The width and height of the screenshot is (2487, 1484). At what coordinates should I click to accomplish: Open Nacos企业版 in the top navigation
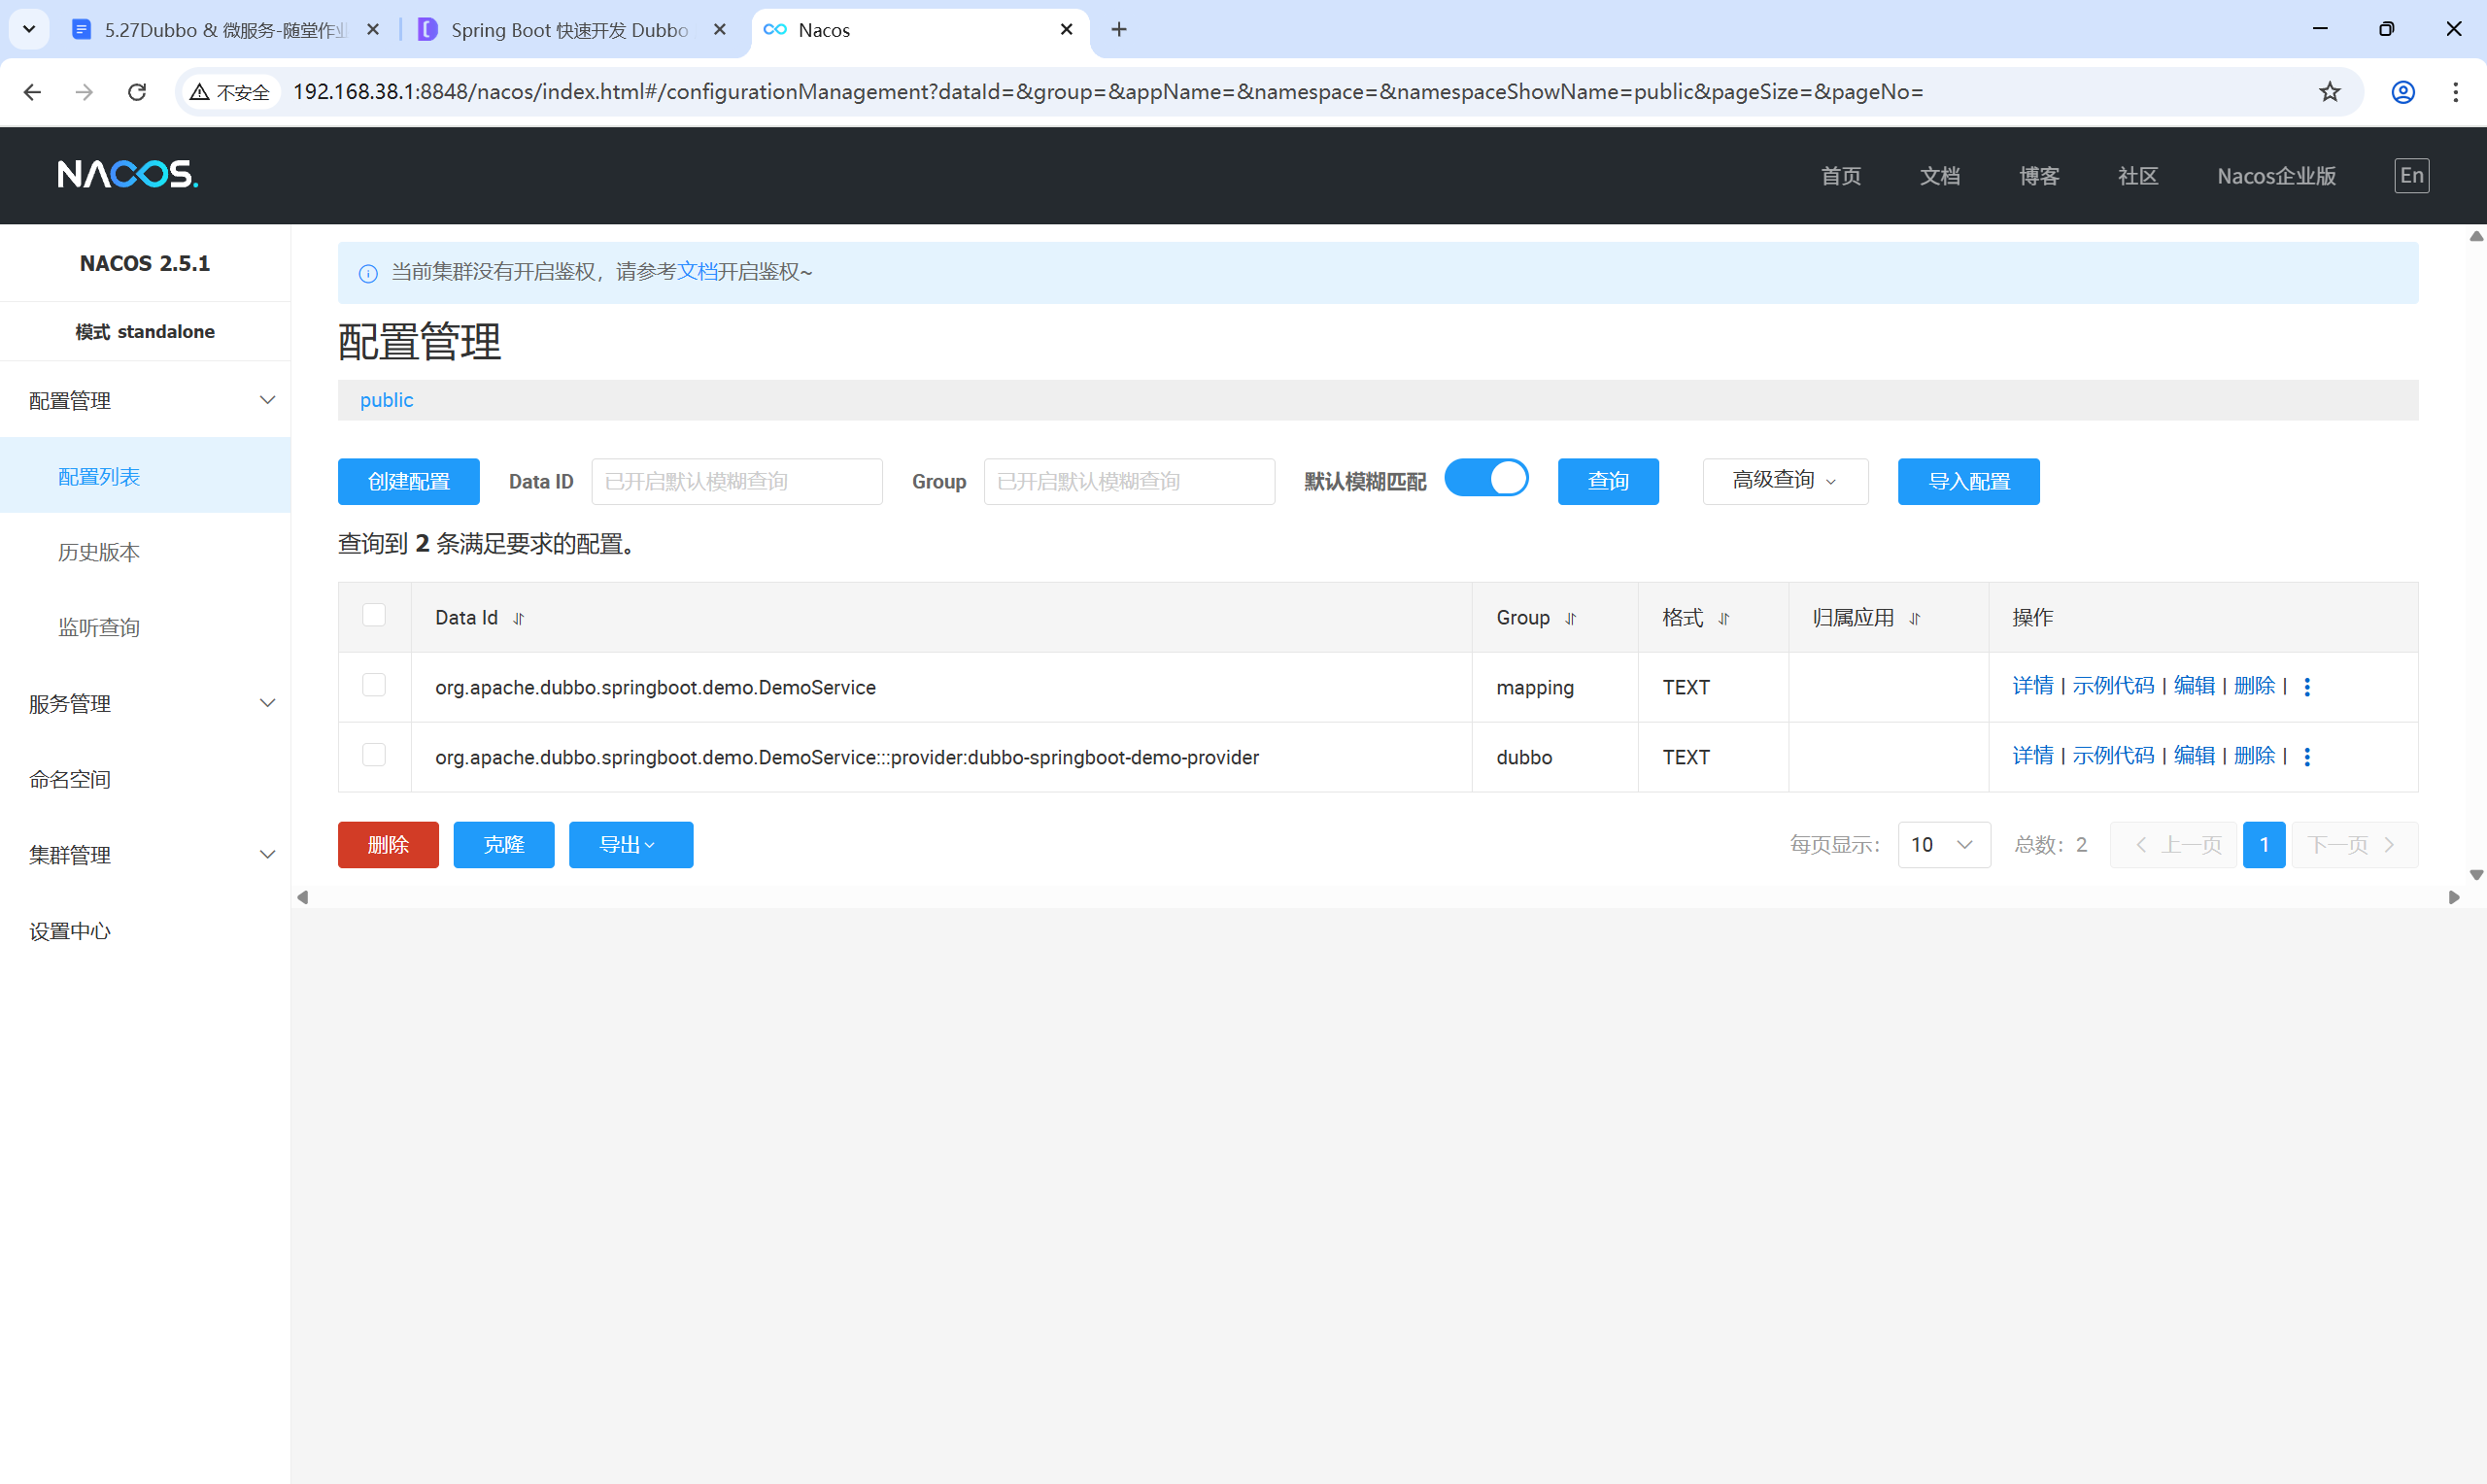coord(2276,176)
